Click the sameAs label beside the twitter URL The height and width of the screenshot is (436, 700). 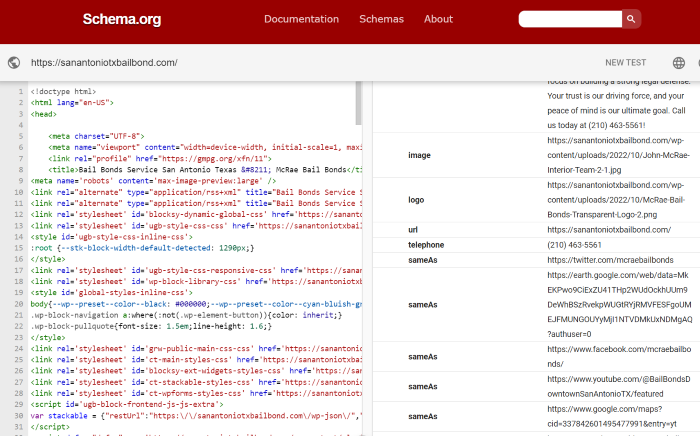click(x=423, y=260)
